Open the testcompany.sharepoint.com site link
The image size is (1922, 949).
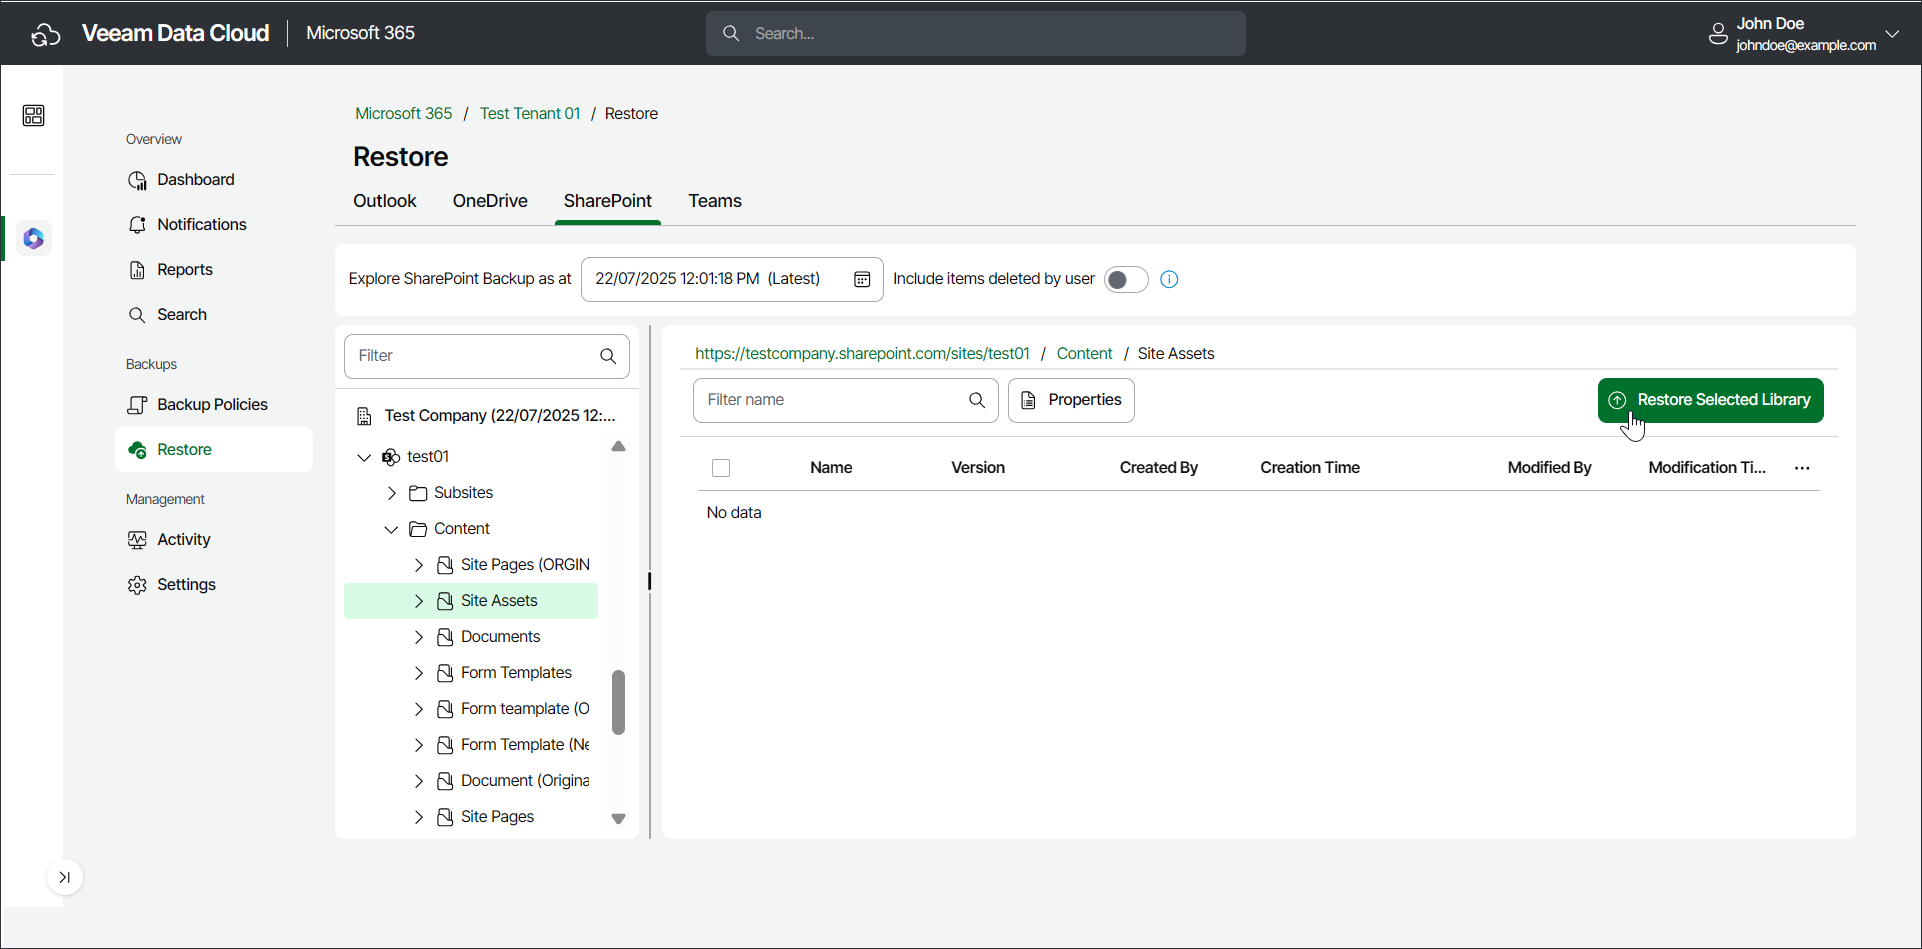[x=862, y=354]
